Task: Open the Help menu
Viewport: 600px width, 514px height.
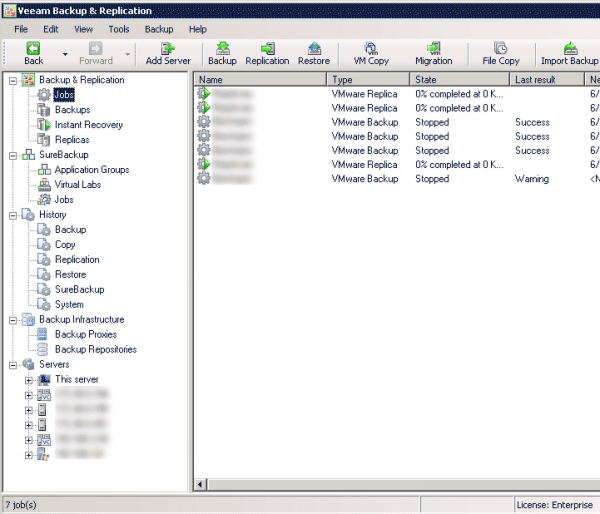Action: pyautogui.click(x=198, y=29)
